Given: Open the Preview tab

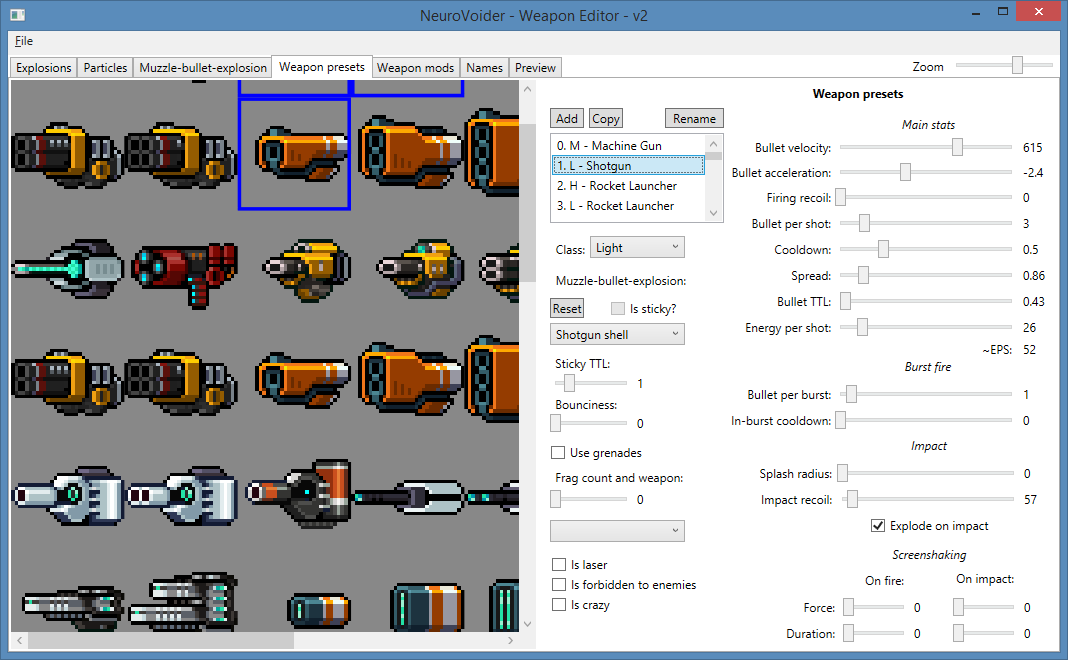Looking at the screenshot, I should [535, 67].
